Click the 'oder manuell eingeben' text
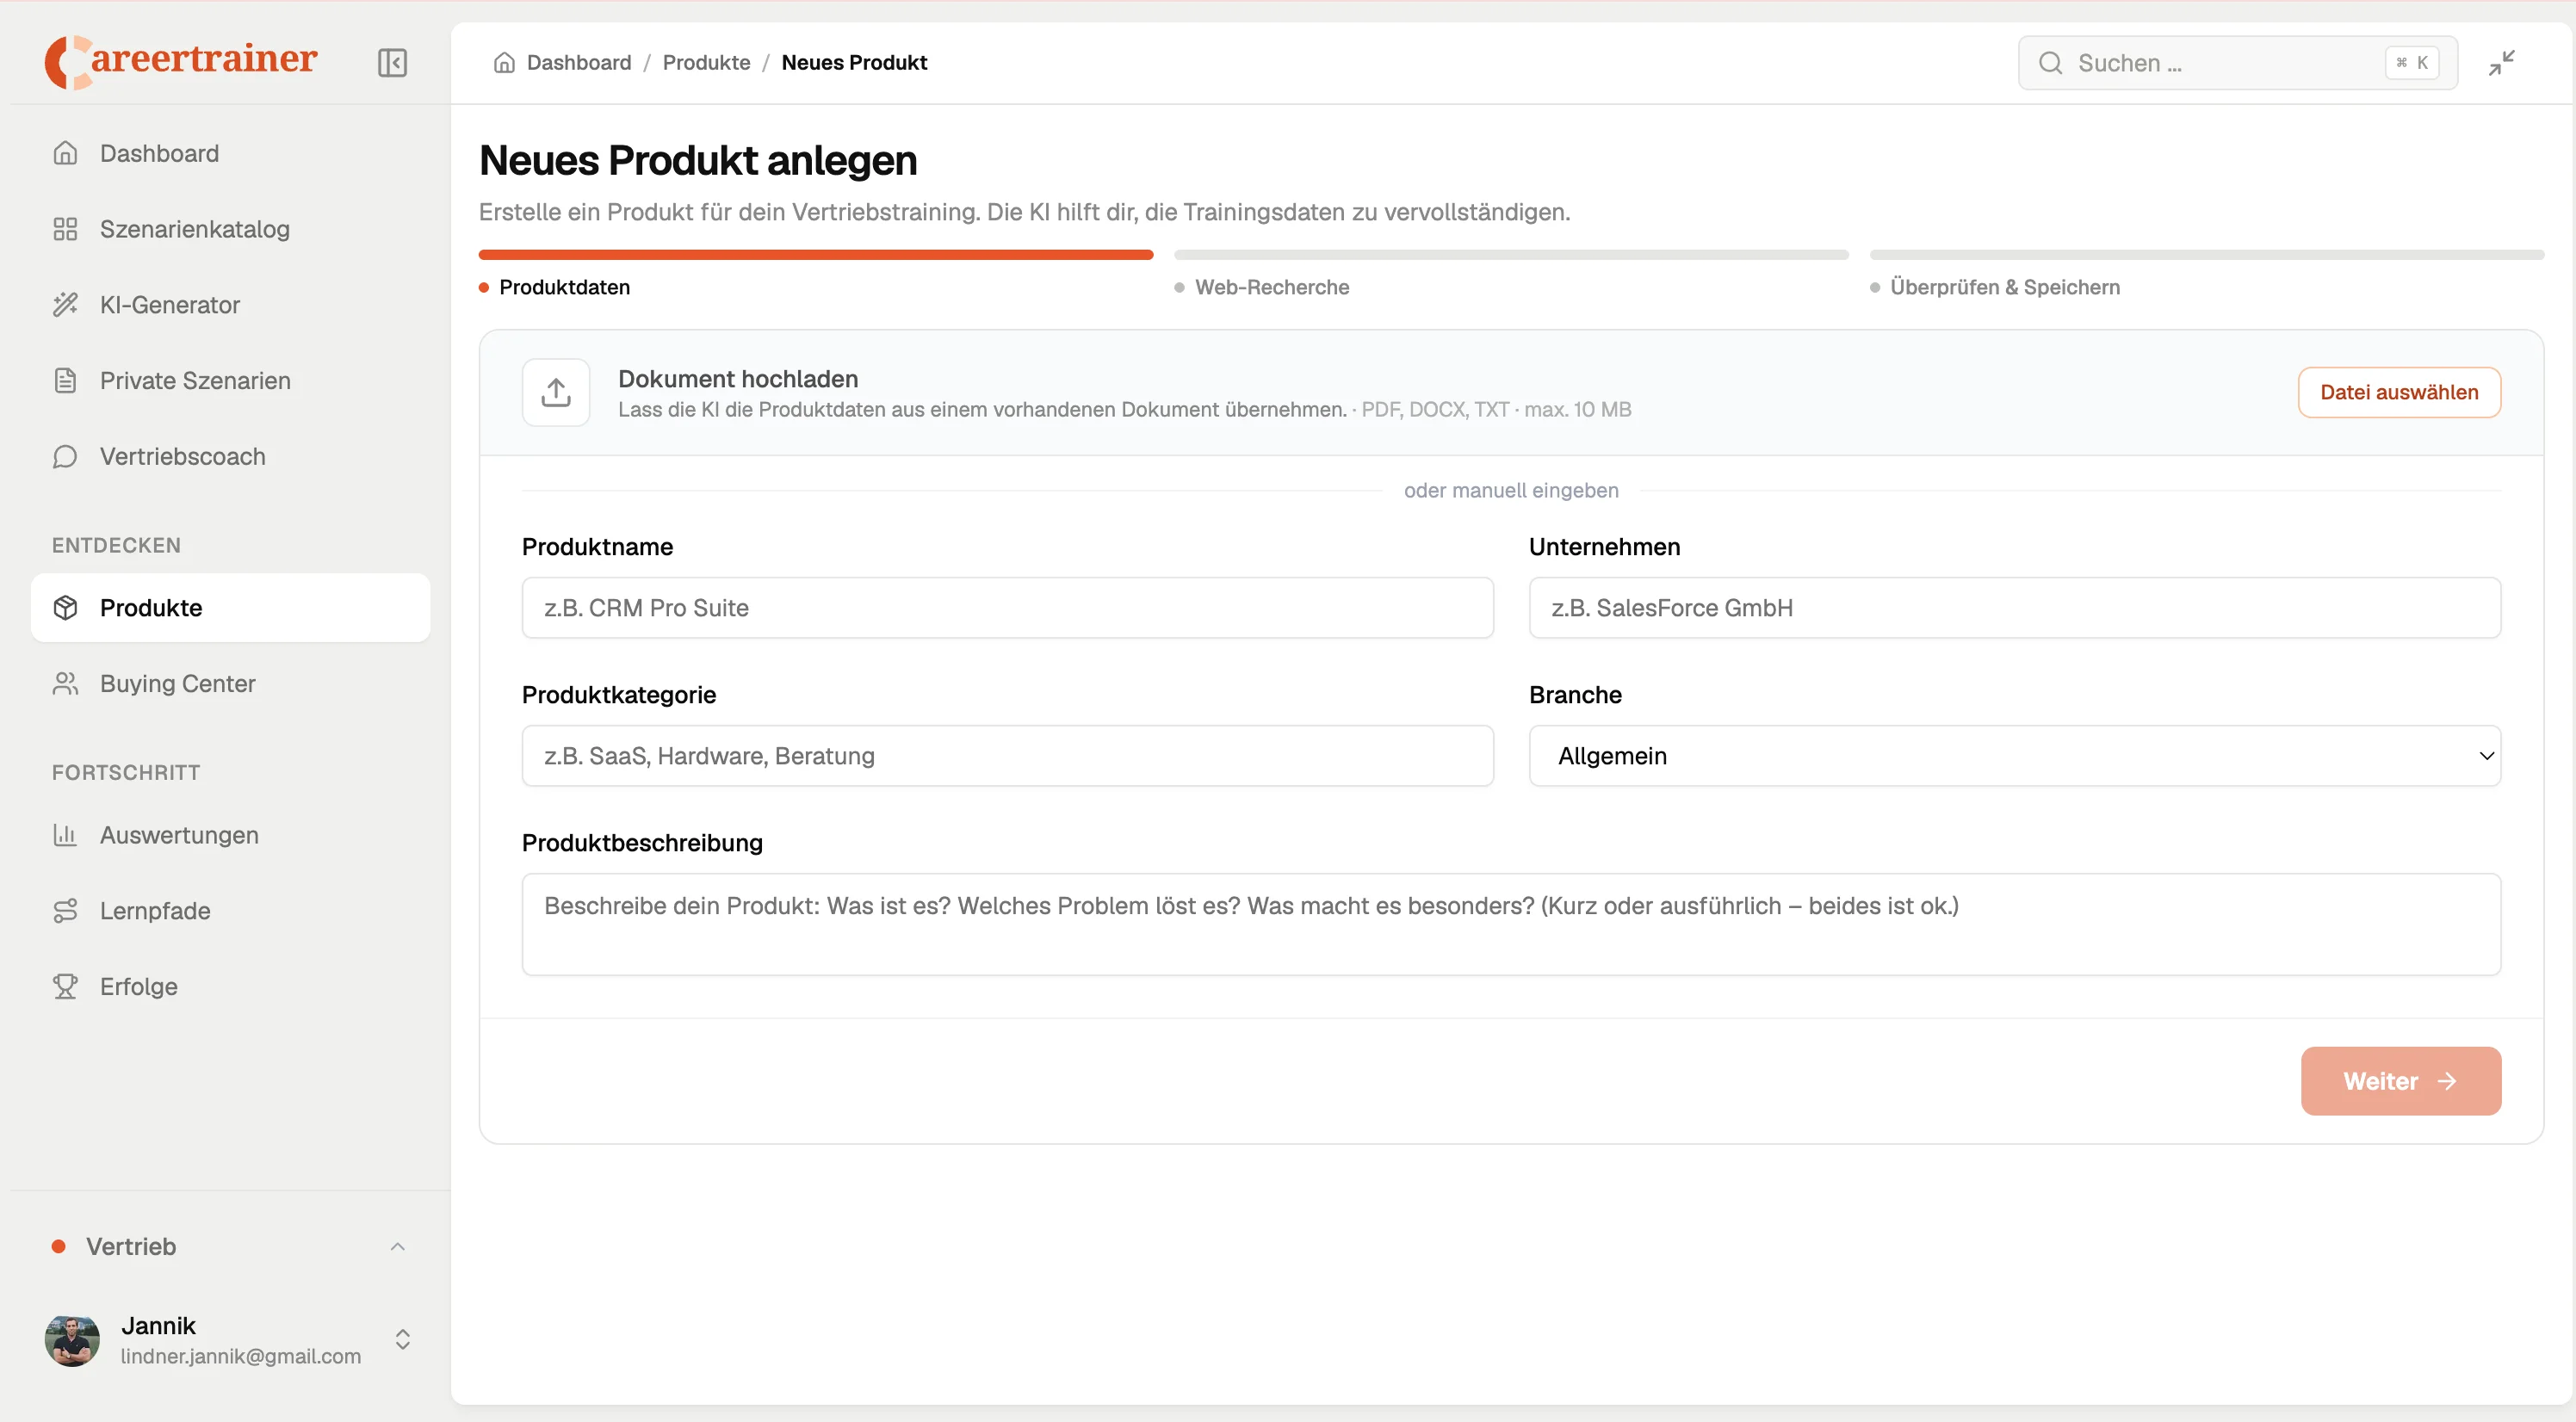 (x=1511, y=490)
